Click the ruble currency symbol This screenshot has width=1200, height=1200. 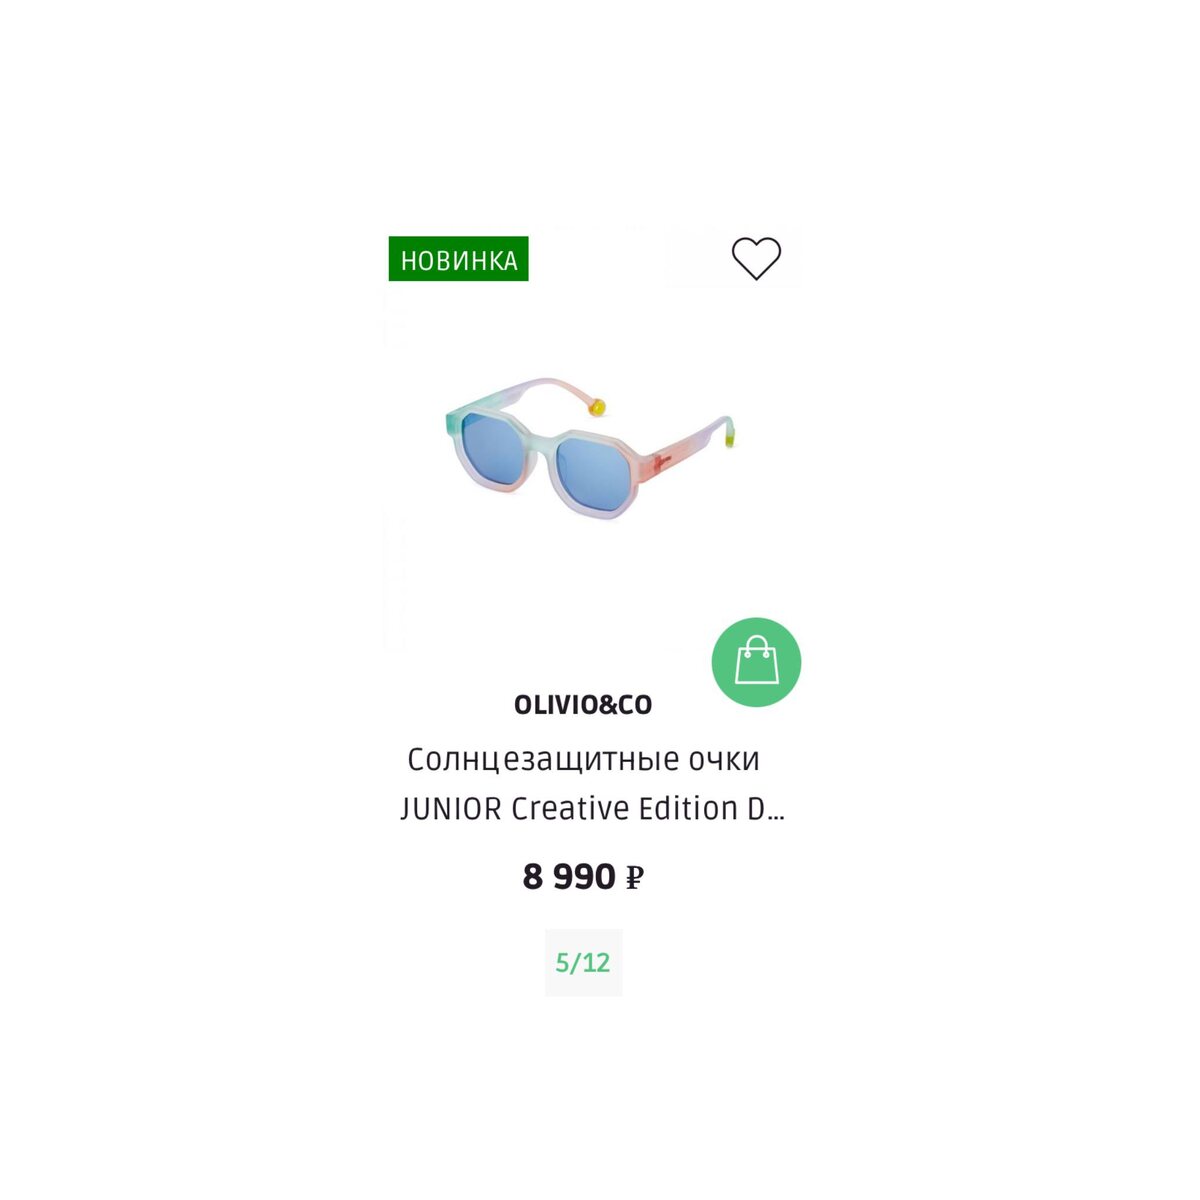click(x=634, y=879)
